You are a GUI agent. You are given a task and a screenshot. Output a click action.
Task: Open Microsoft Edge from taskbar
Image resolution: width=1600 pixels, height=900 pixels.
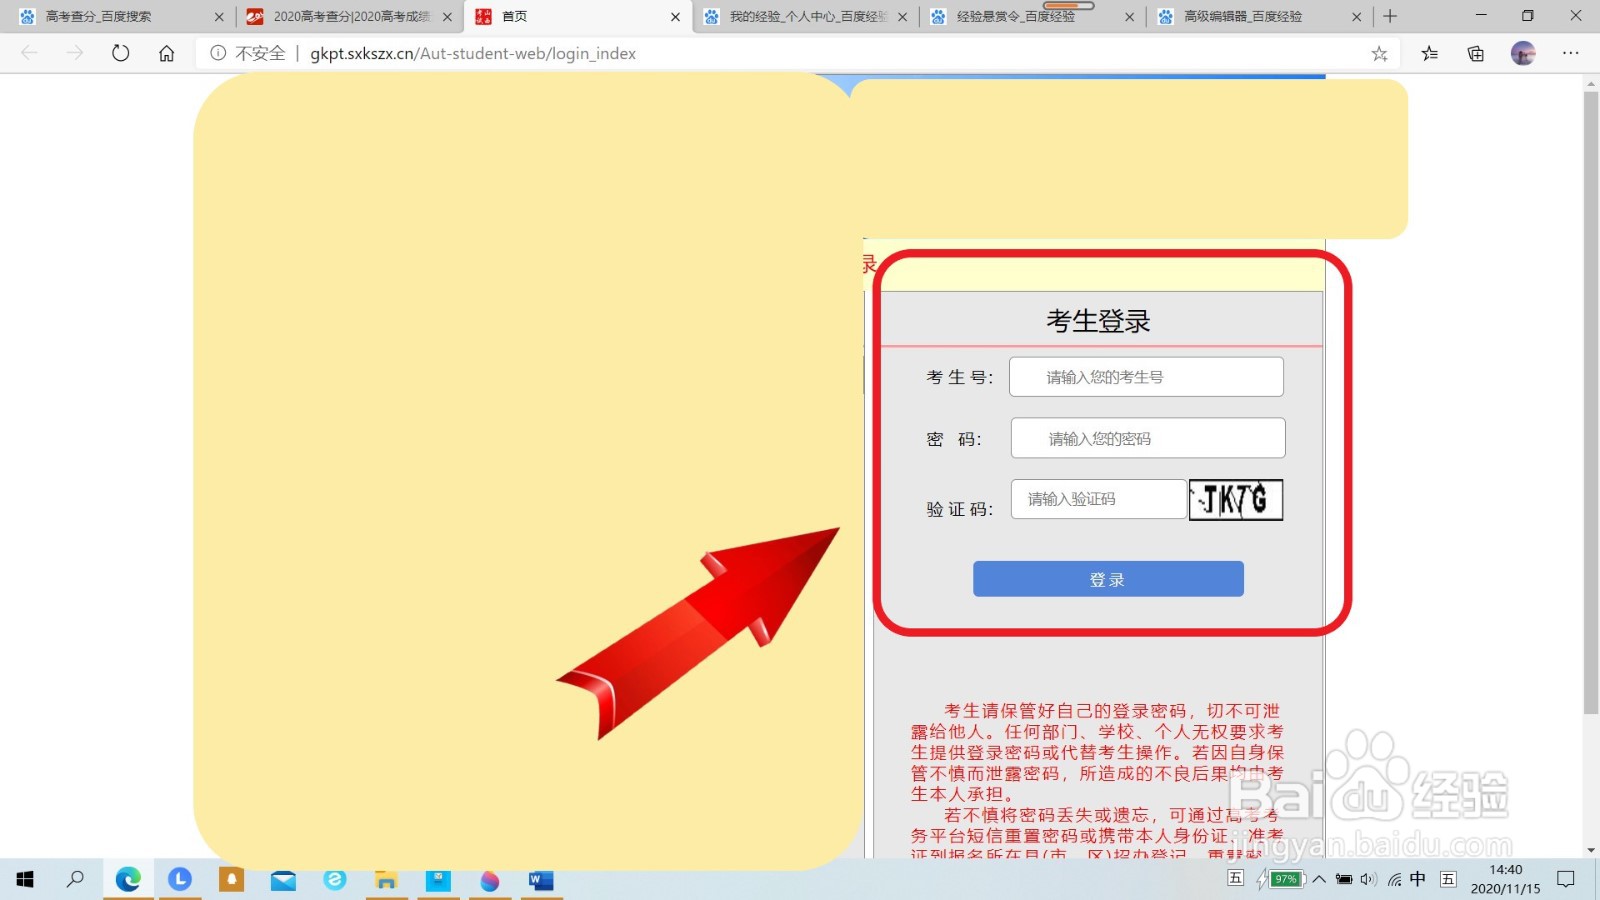click(x=128, y=879)
